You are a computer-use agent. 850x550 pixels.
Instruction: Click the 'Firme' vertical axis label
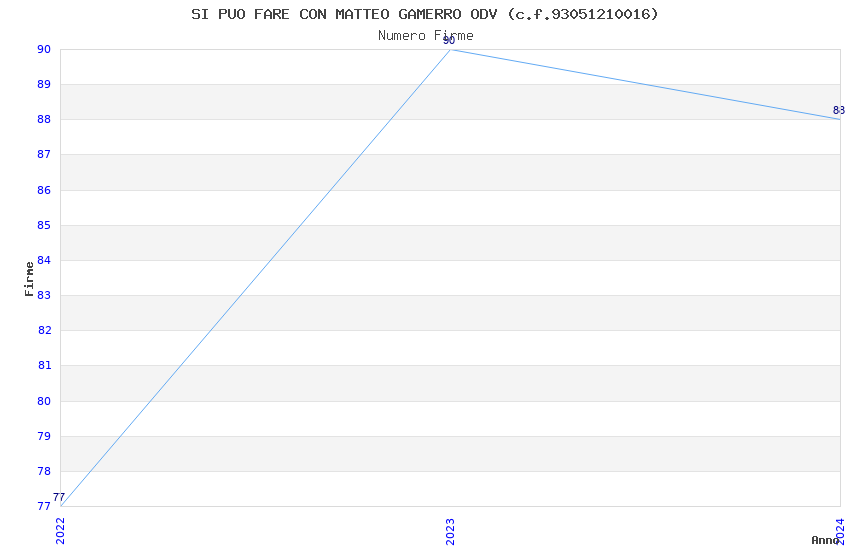29,279
